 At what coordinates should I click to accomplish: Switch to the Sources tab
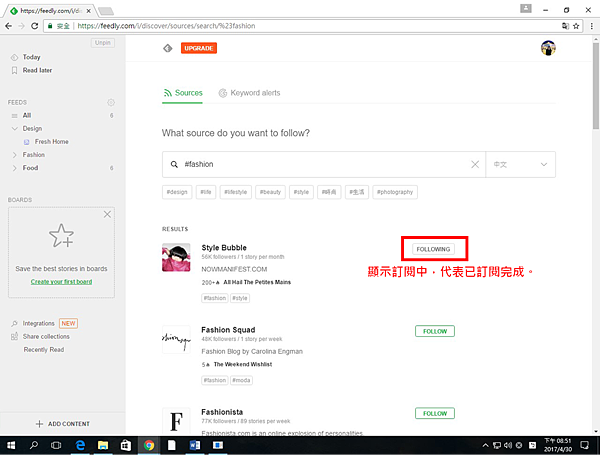[x=183, y=93]
